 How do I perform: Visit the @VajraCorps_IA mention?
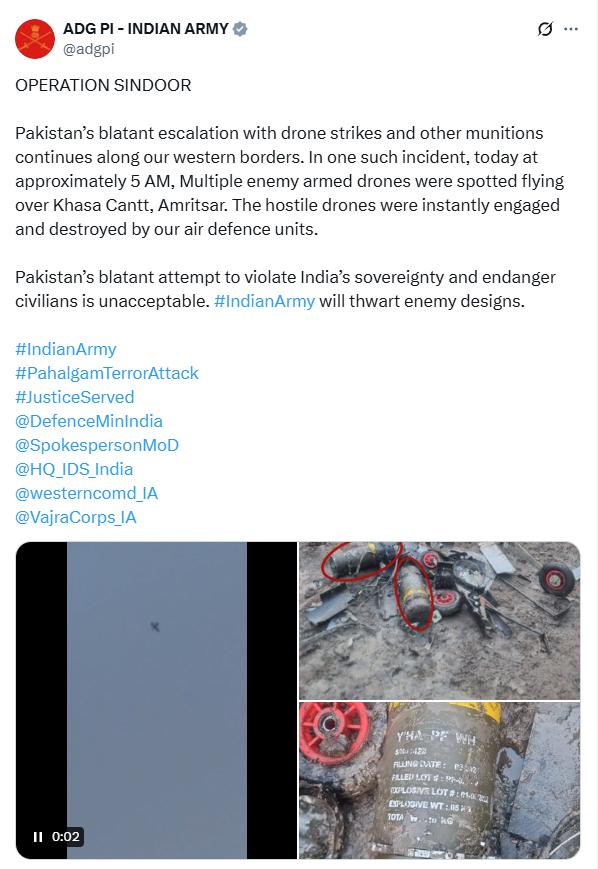(x=76, y=517)
